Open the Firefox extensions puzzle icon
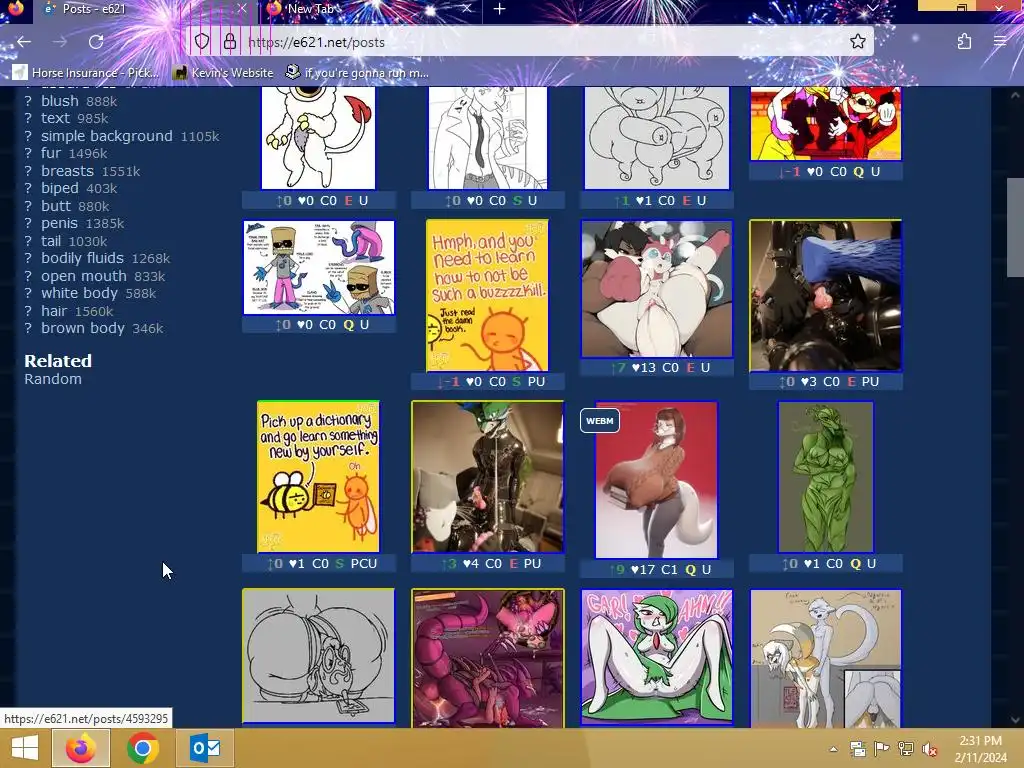Viewport: 1024px width, 768px height. pyautogui.click(x=964, y=42)
